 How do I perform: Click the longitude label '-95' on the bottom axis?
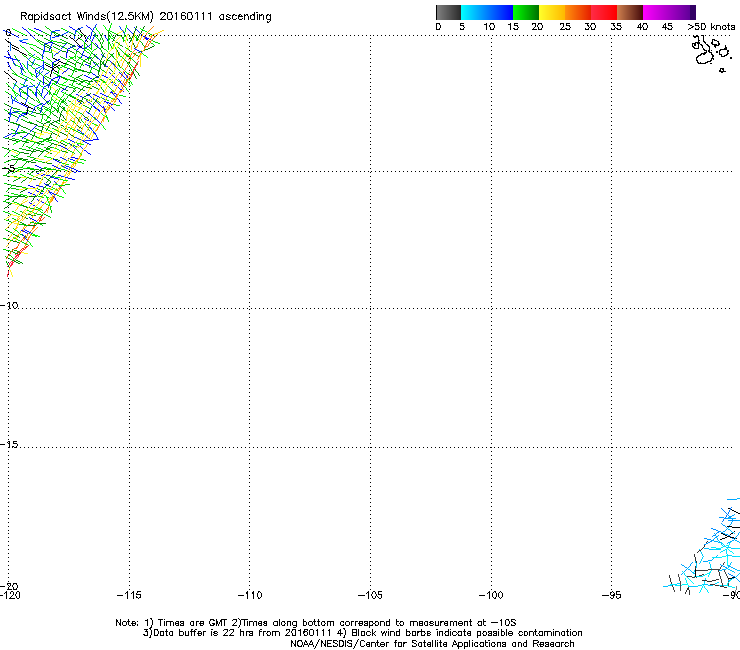point(611,595)
